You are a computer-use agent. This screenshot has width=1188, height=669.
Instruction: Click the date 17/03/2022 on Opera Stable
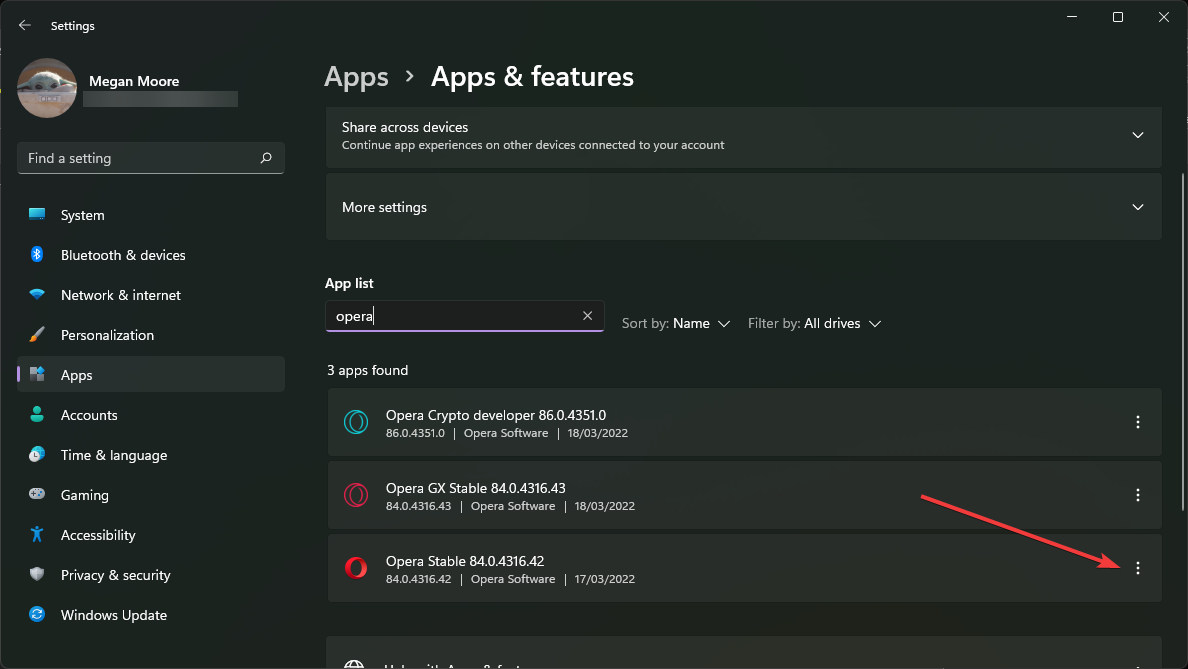click(605, 579)
